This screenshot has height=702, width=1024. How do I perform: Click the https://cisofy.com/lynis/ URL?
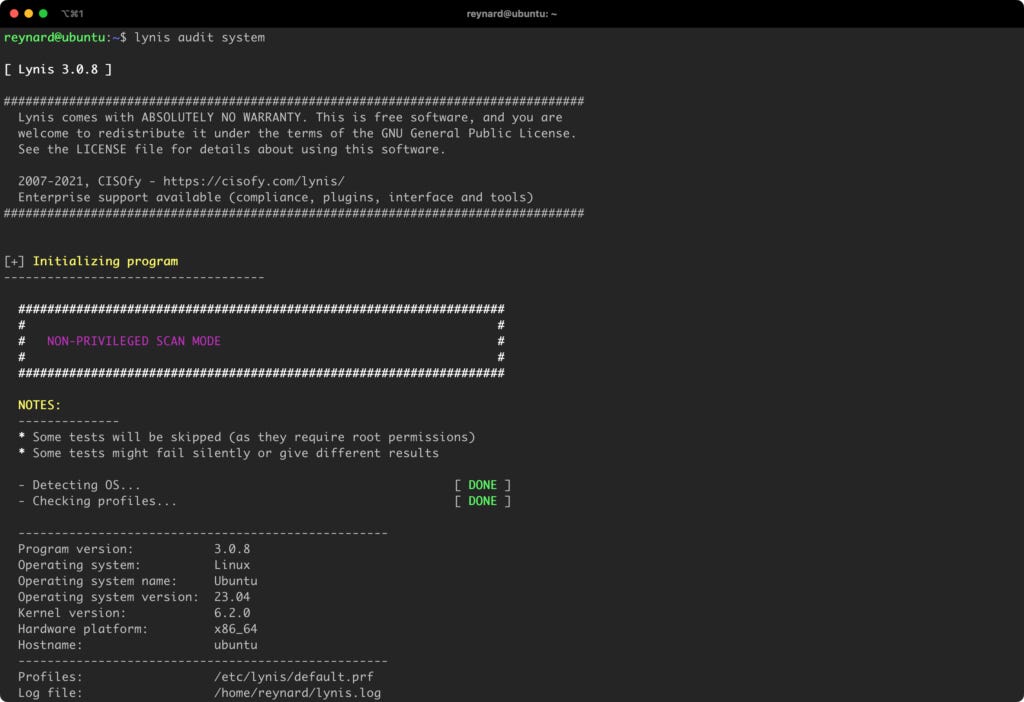coord(253,181)
